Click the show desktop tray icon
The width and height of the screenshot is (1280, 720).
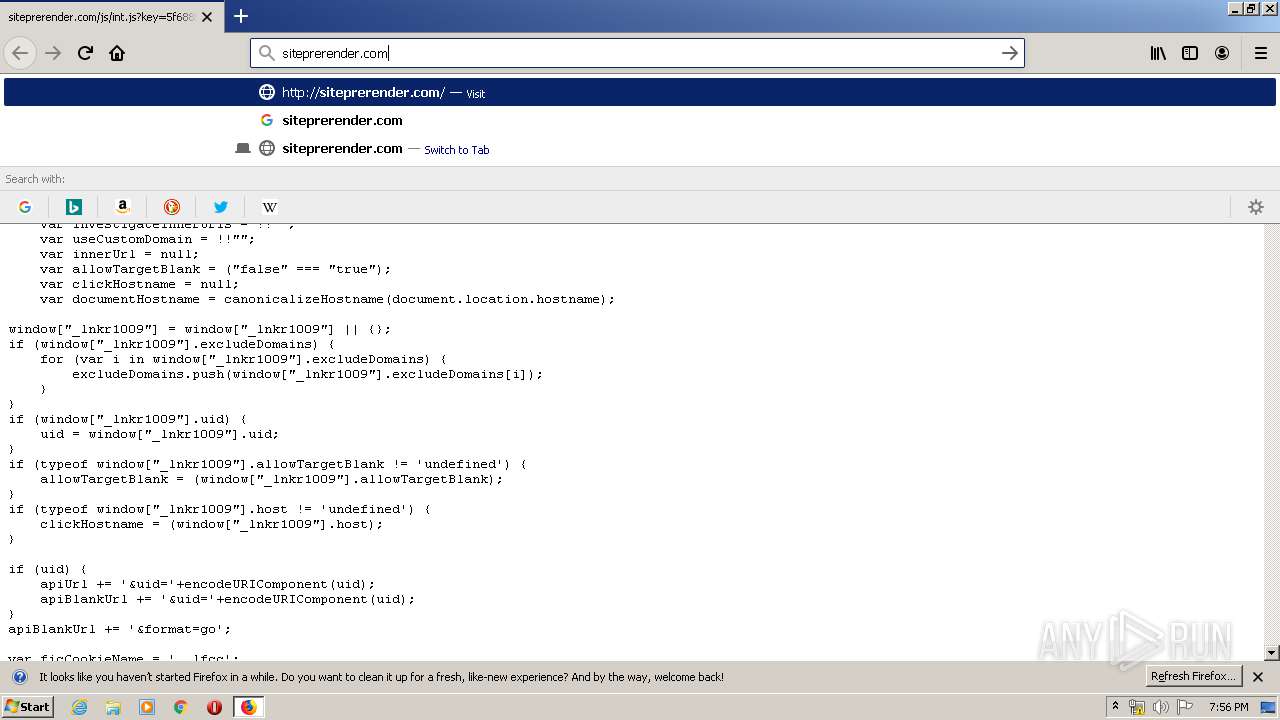(1269, 707)
